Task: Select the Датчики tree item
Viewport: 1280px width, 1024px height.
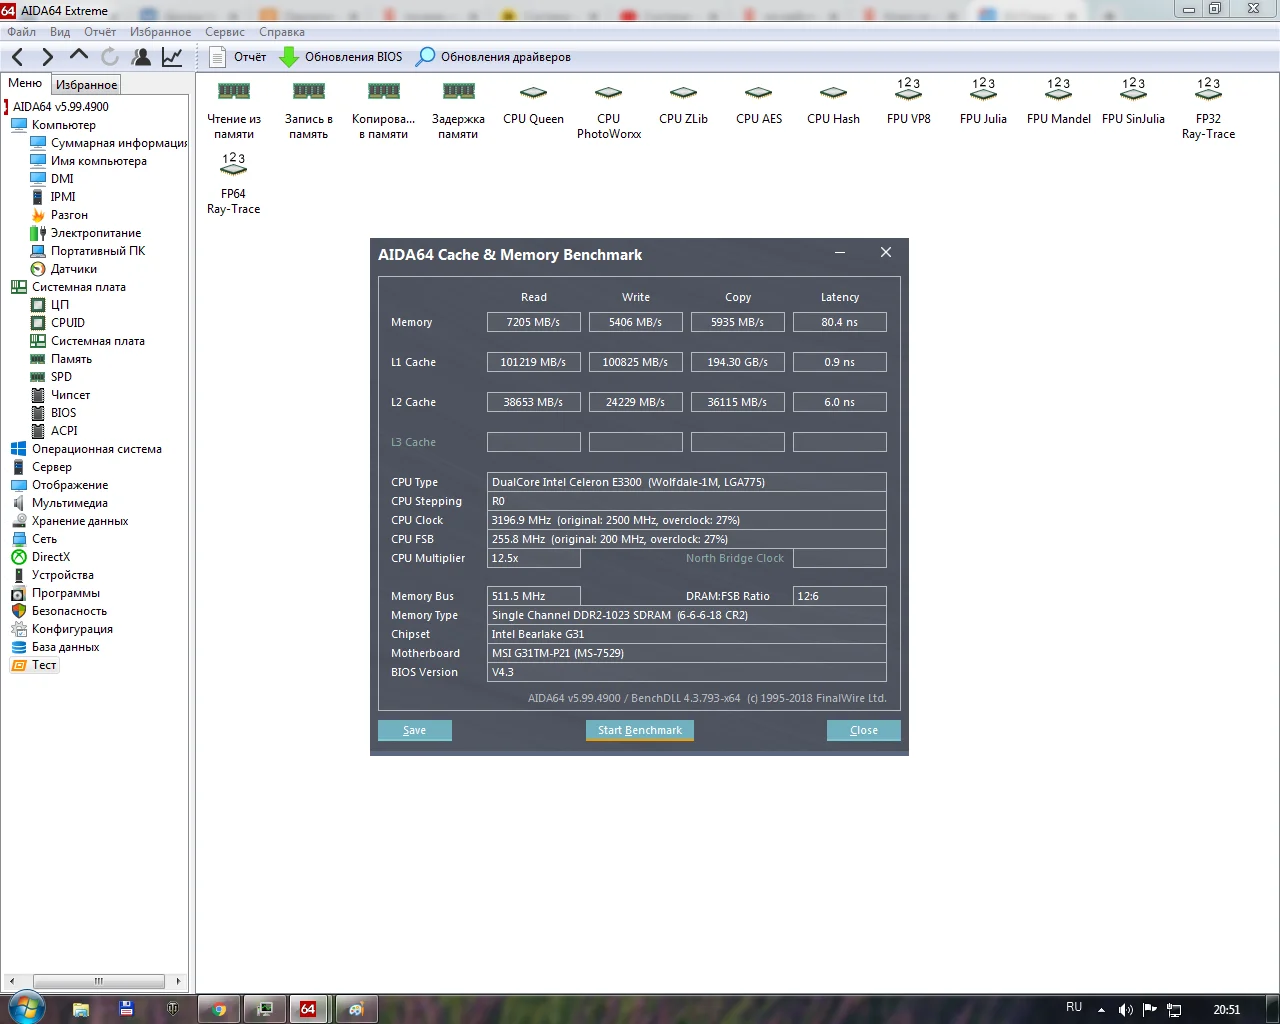Action: pos(74,269)
